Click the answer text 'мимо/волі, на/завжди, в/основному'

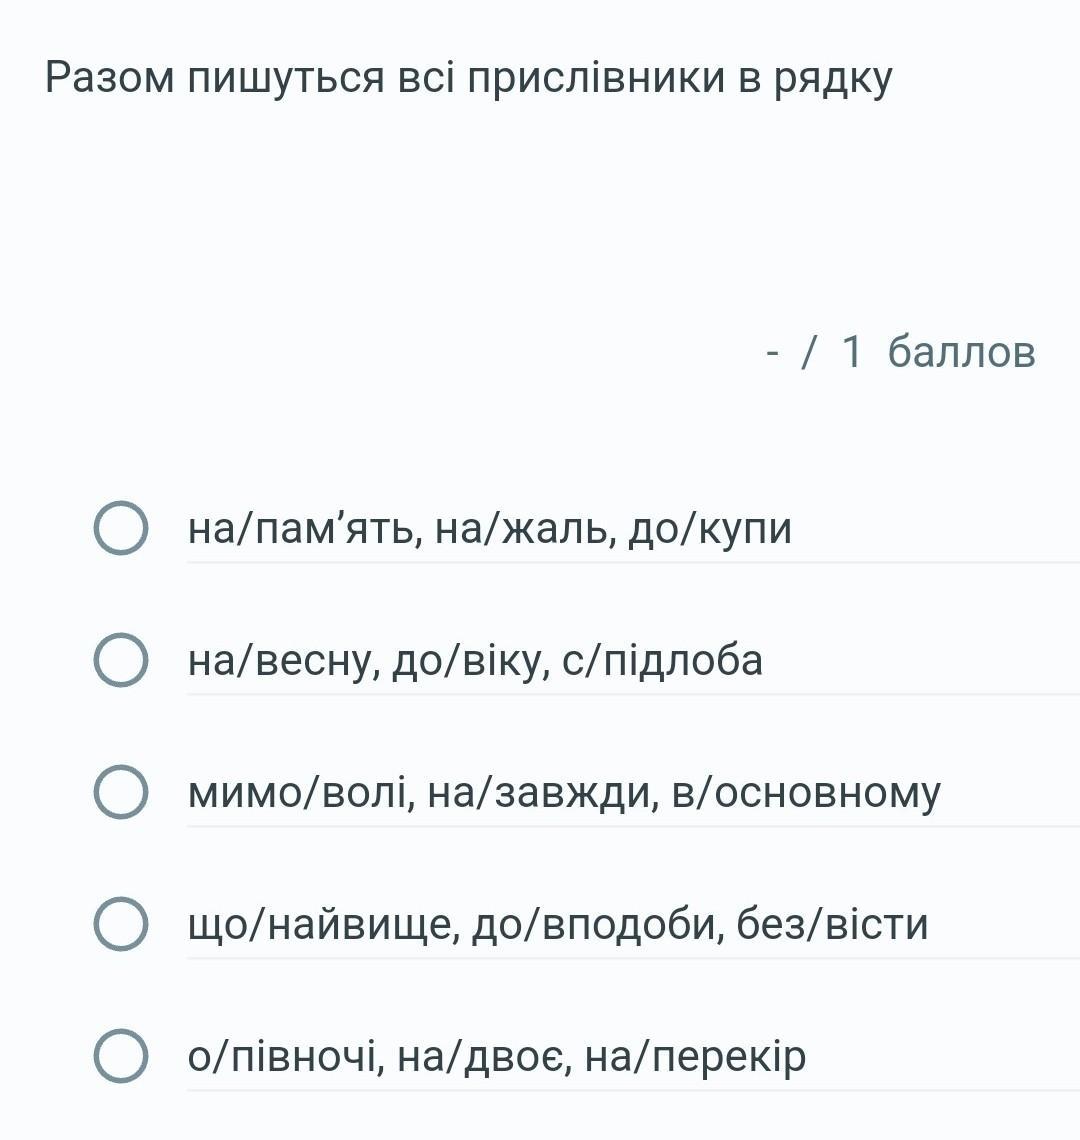coord(564,792)
